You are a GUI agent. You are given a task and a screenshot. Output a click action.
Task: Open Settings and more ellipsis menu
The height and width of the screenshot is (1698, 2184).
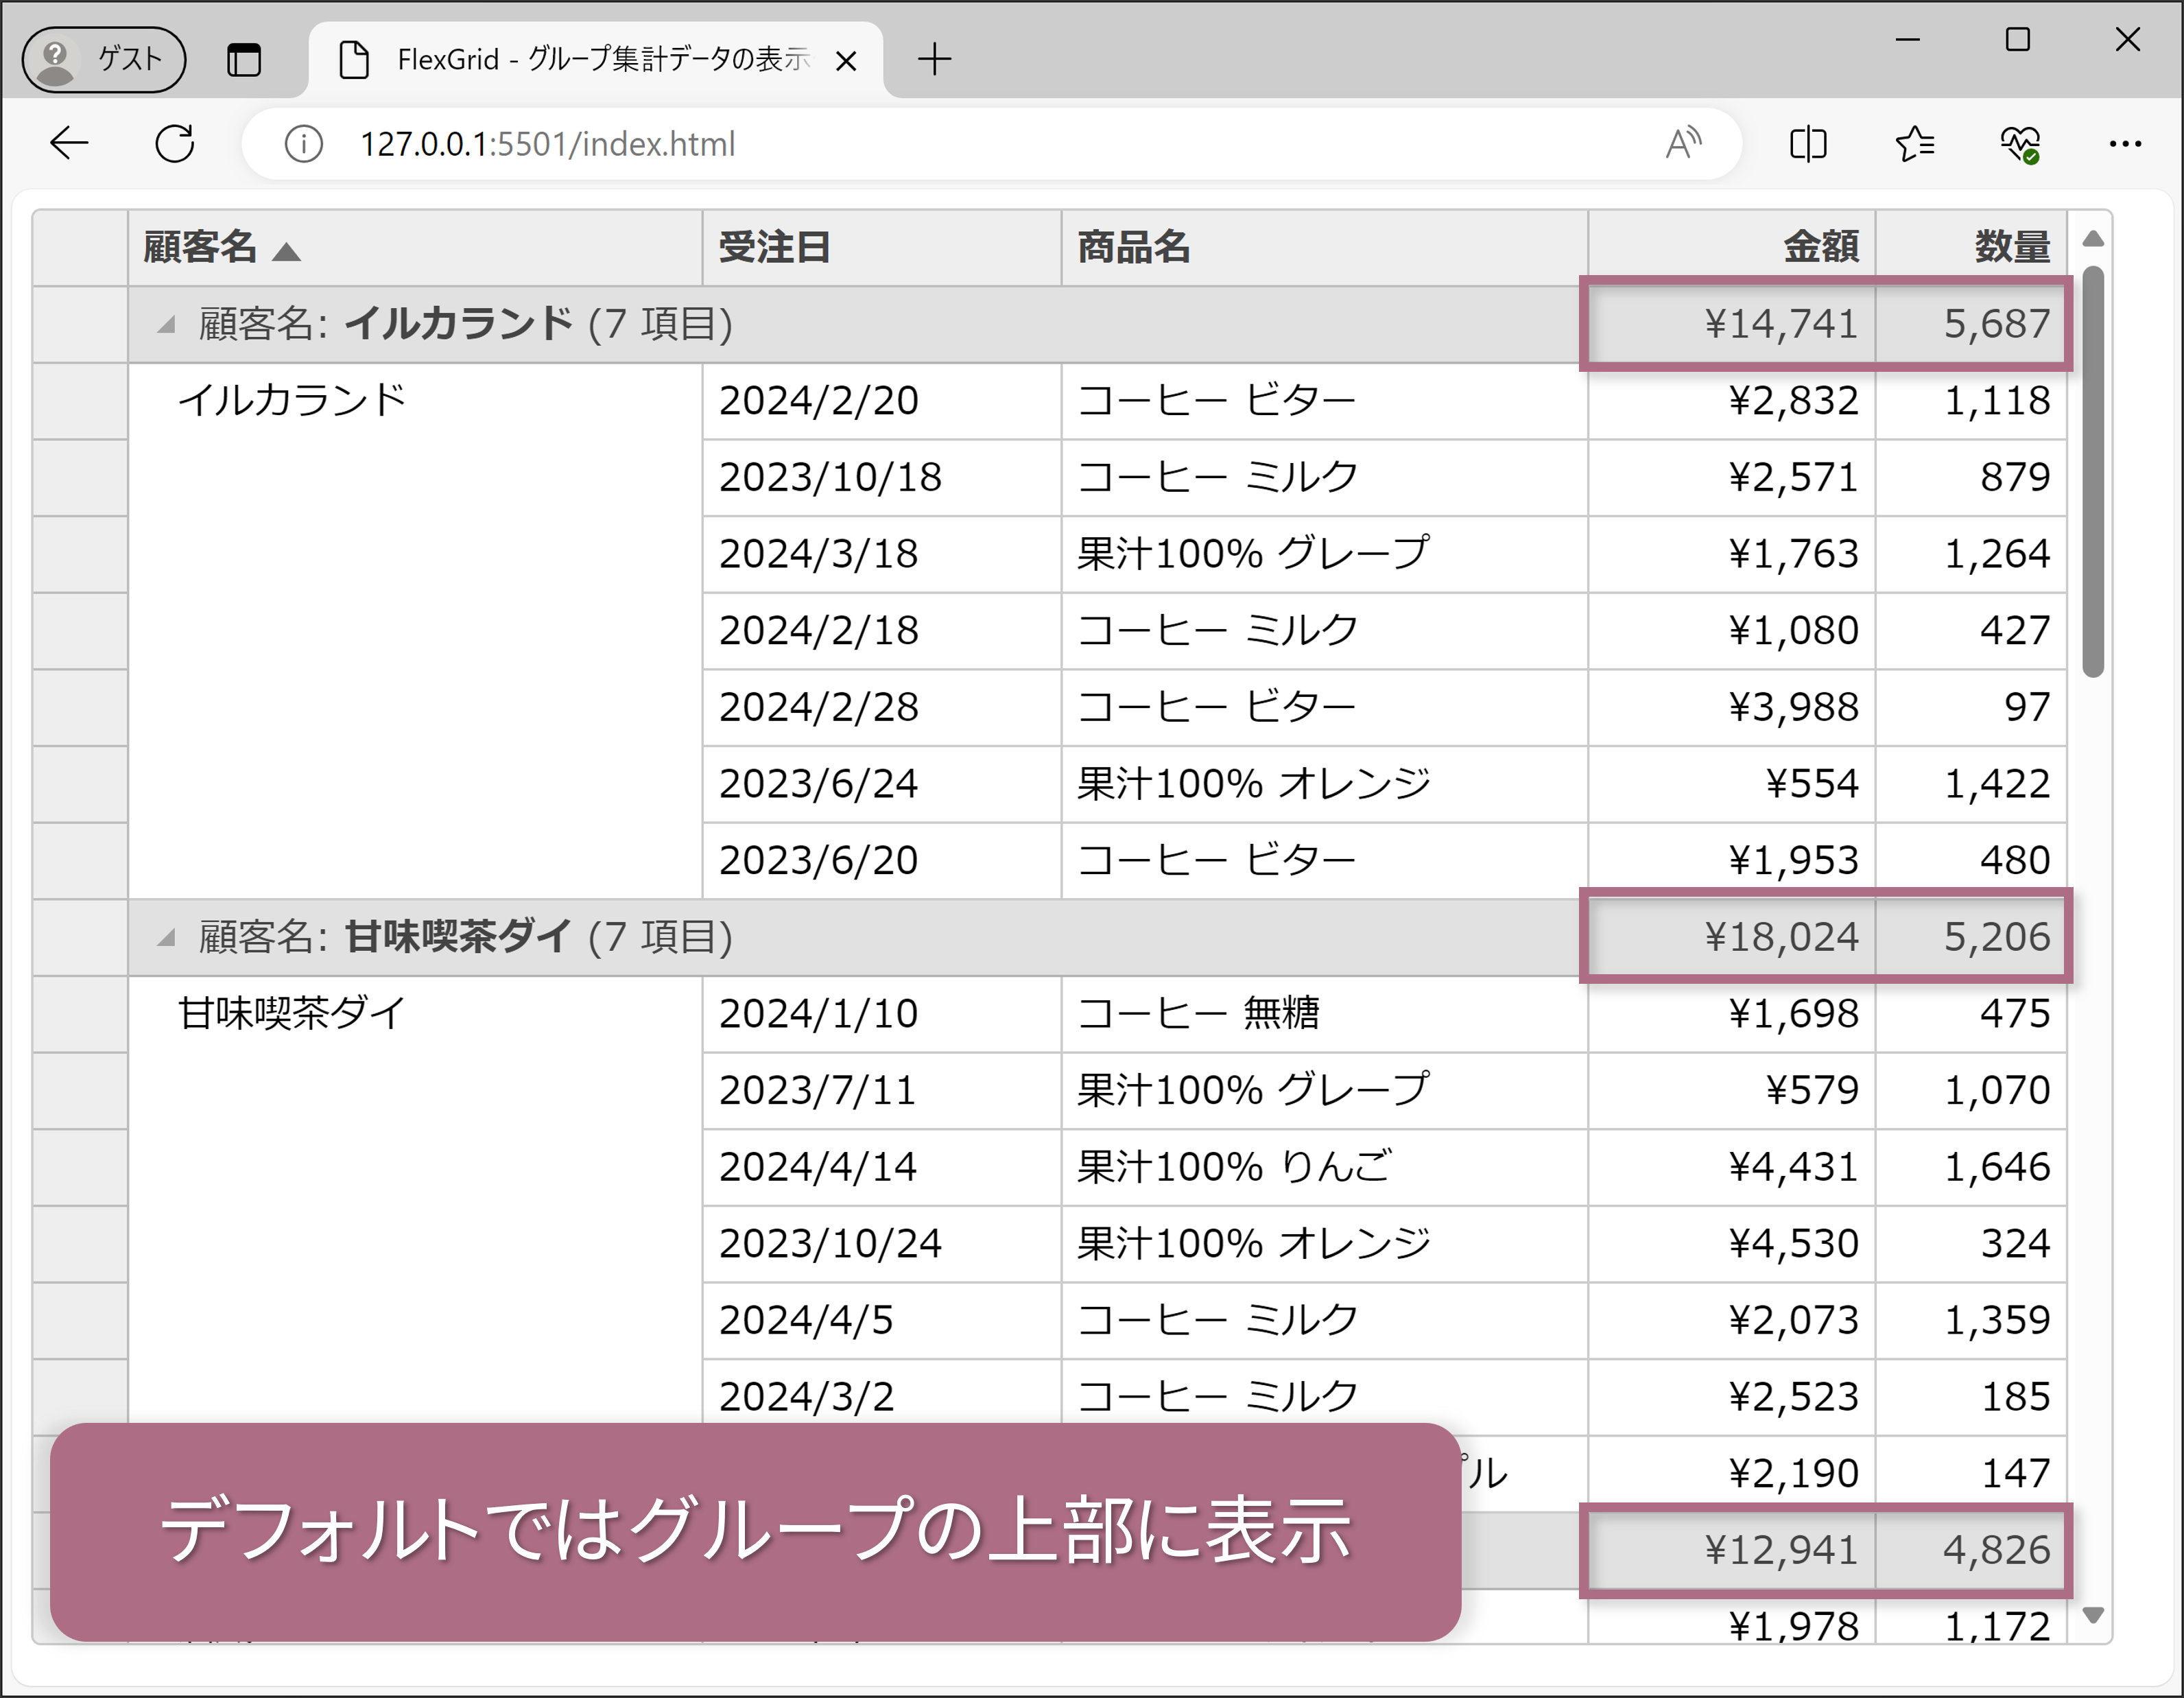[2125, 144]
